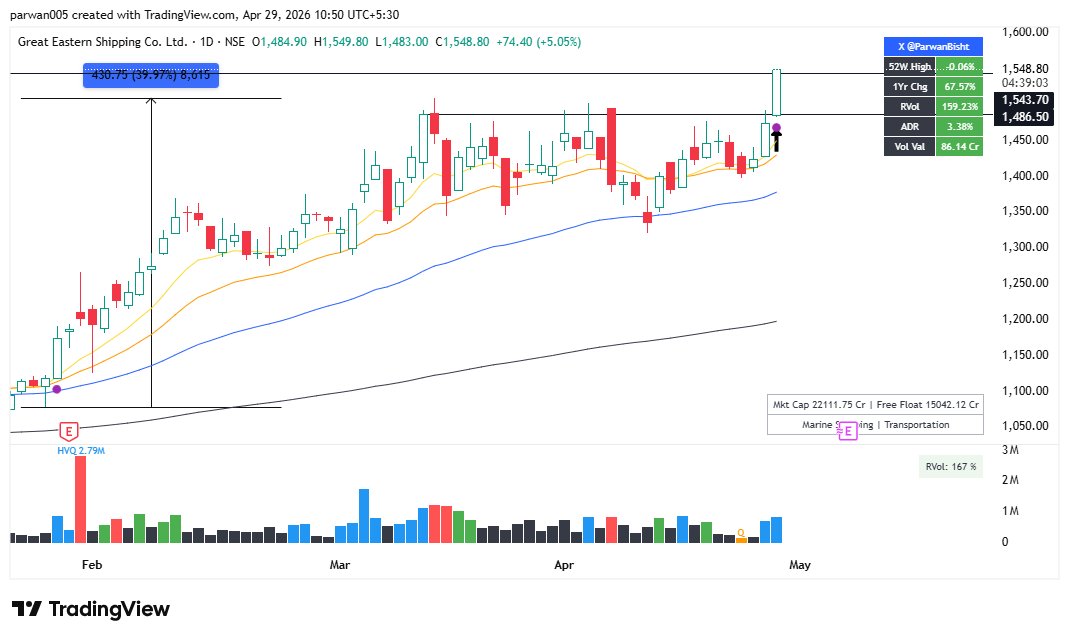
Task: Click the ADR value 3.38%
Action: click(x=959, y=126)
